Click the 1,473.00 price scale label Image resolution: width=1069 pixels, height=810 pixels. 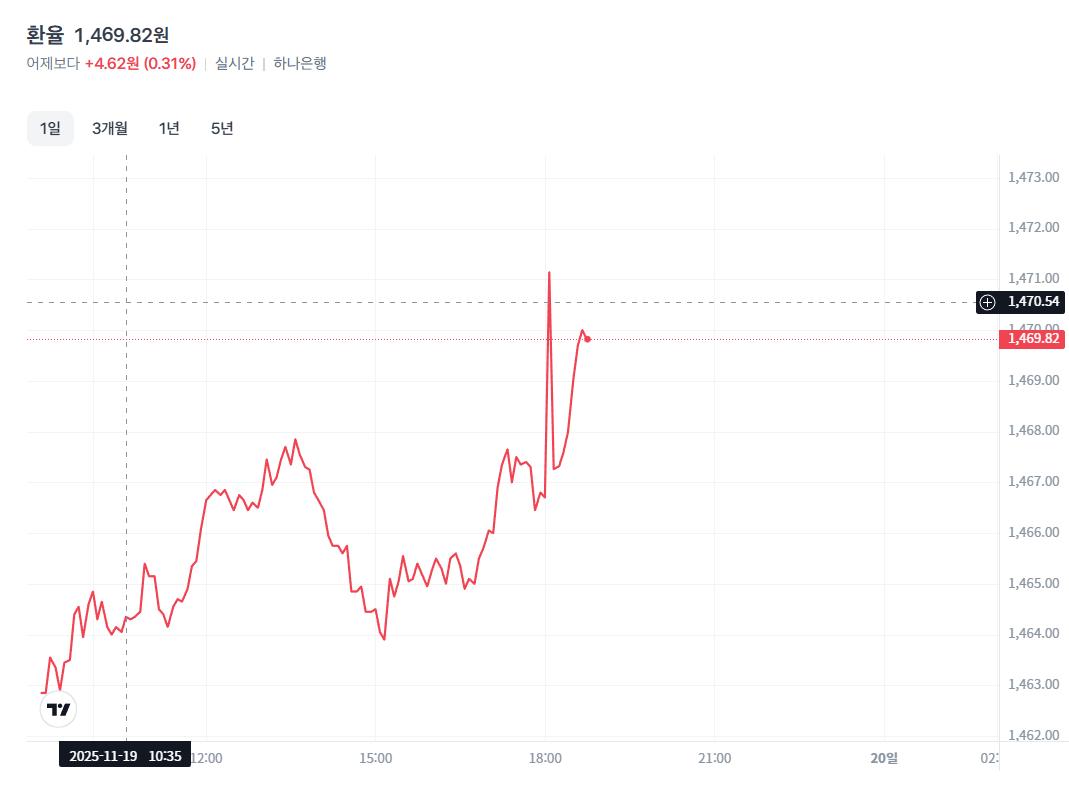pyautogui.click(x=1033, y=177)
